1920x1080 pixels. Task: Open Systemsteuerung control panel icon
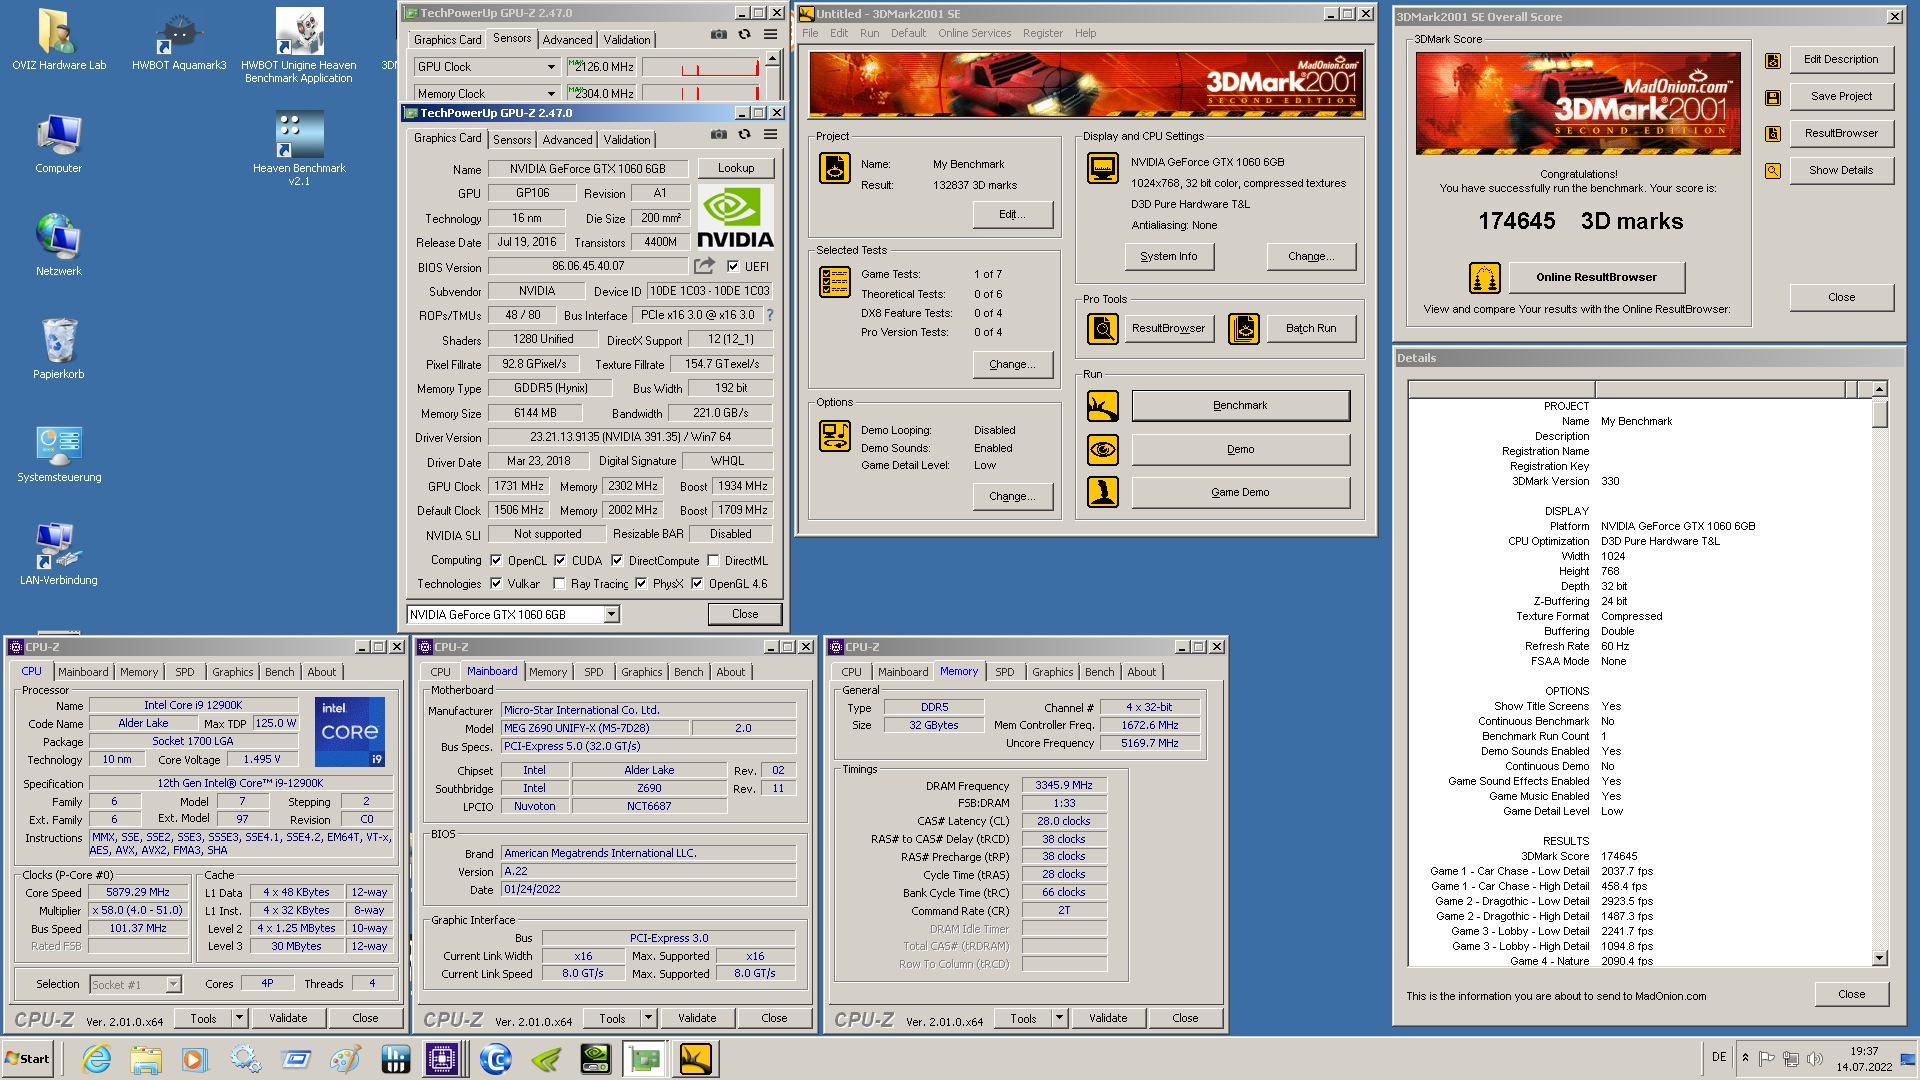point(59,452)
